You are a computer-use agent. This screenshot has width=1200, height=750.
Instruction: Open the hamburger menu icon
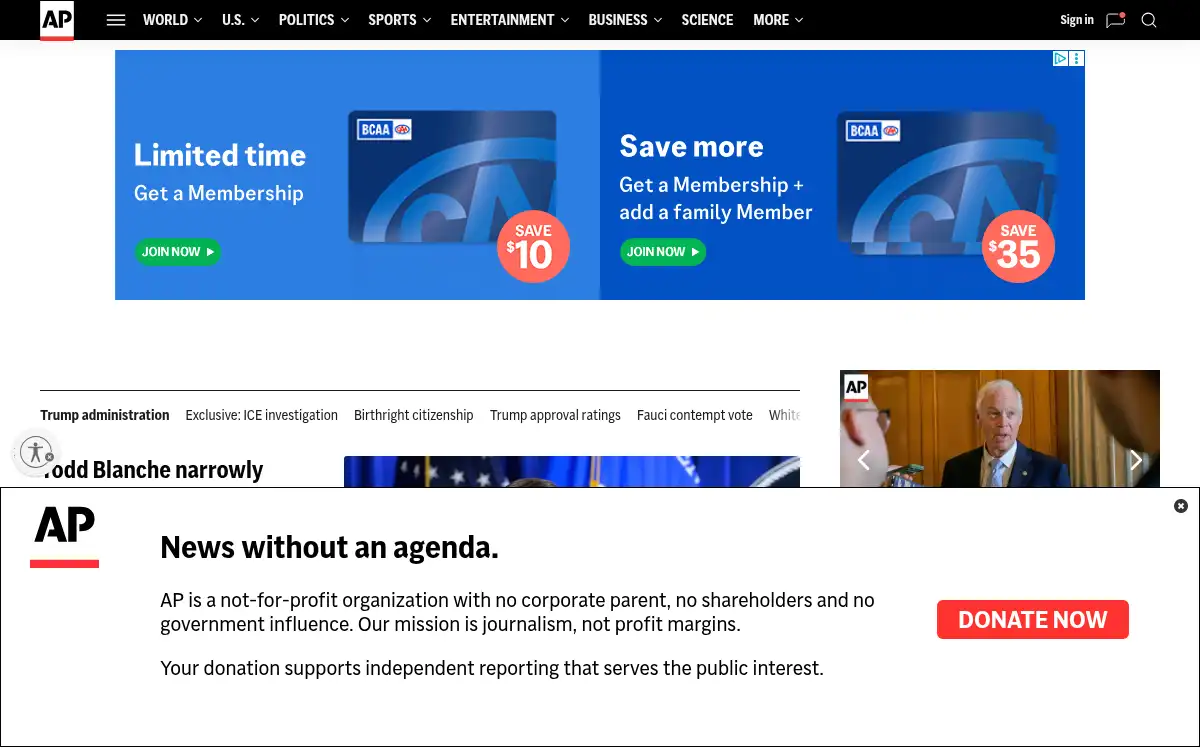(116, 20)
